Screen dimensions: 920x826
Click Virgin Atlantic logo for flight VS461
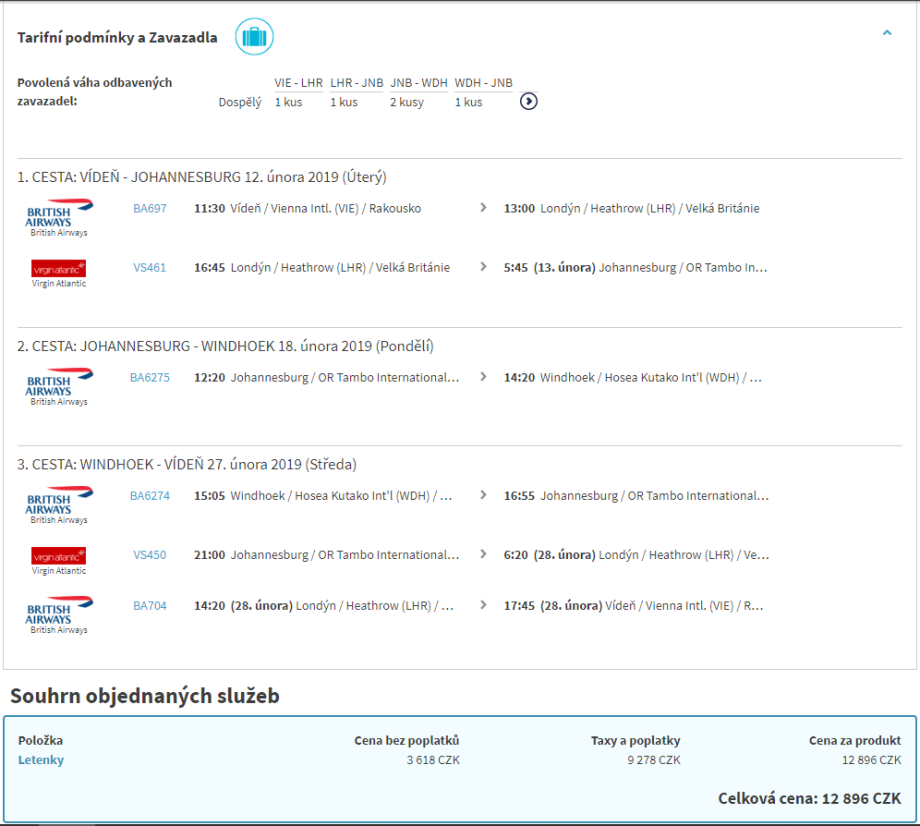click(x=59, y=273)
